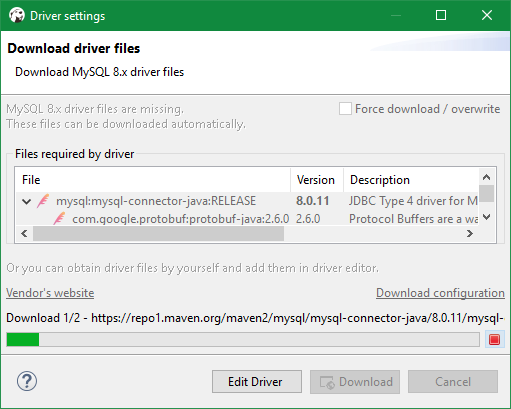The image size is (511, 409).
Task: Enable Force download / overwrite checkbox
Action: [x=345, y=109]
